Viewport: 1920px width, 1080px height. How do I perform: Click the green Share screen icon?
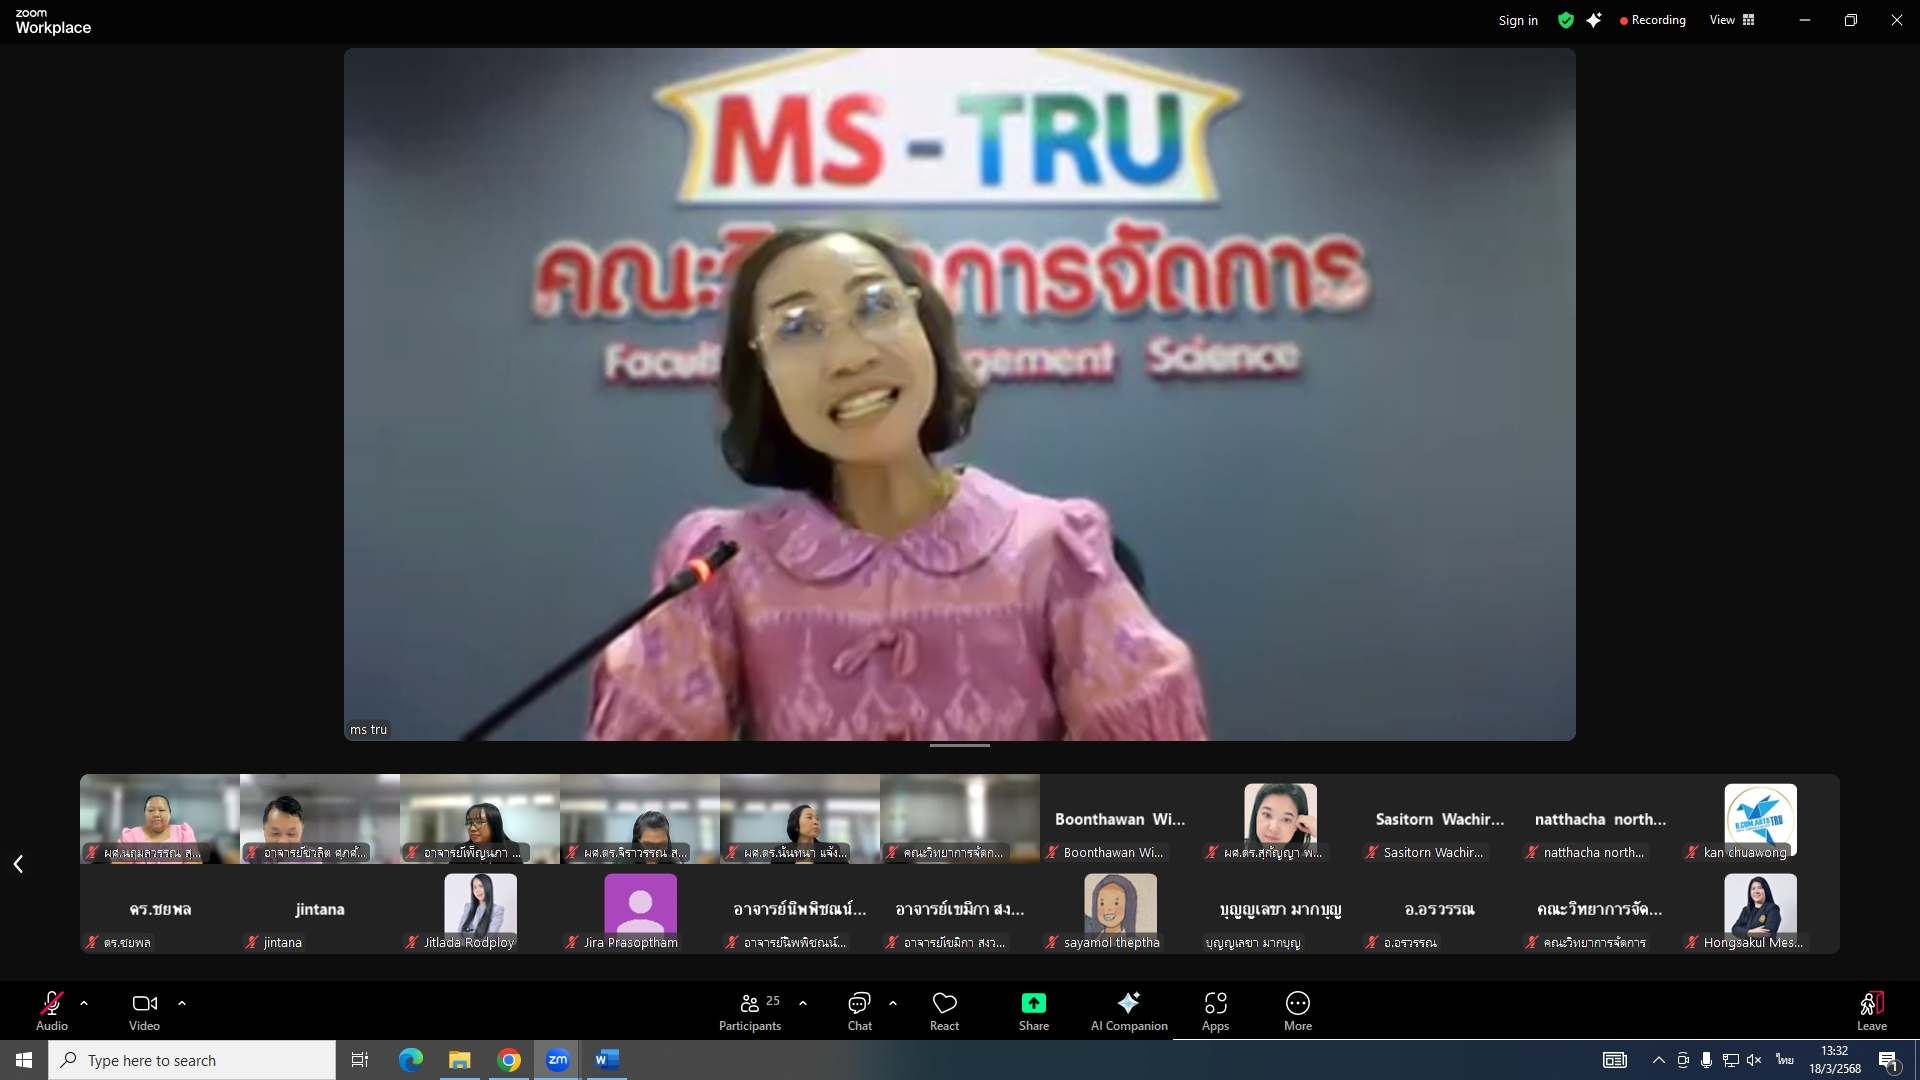pos(1033,1003)
